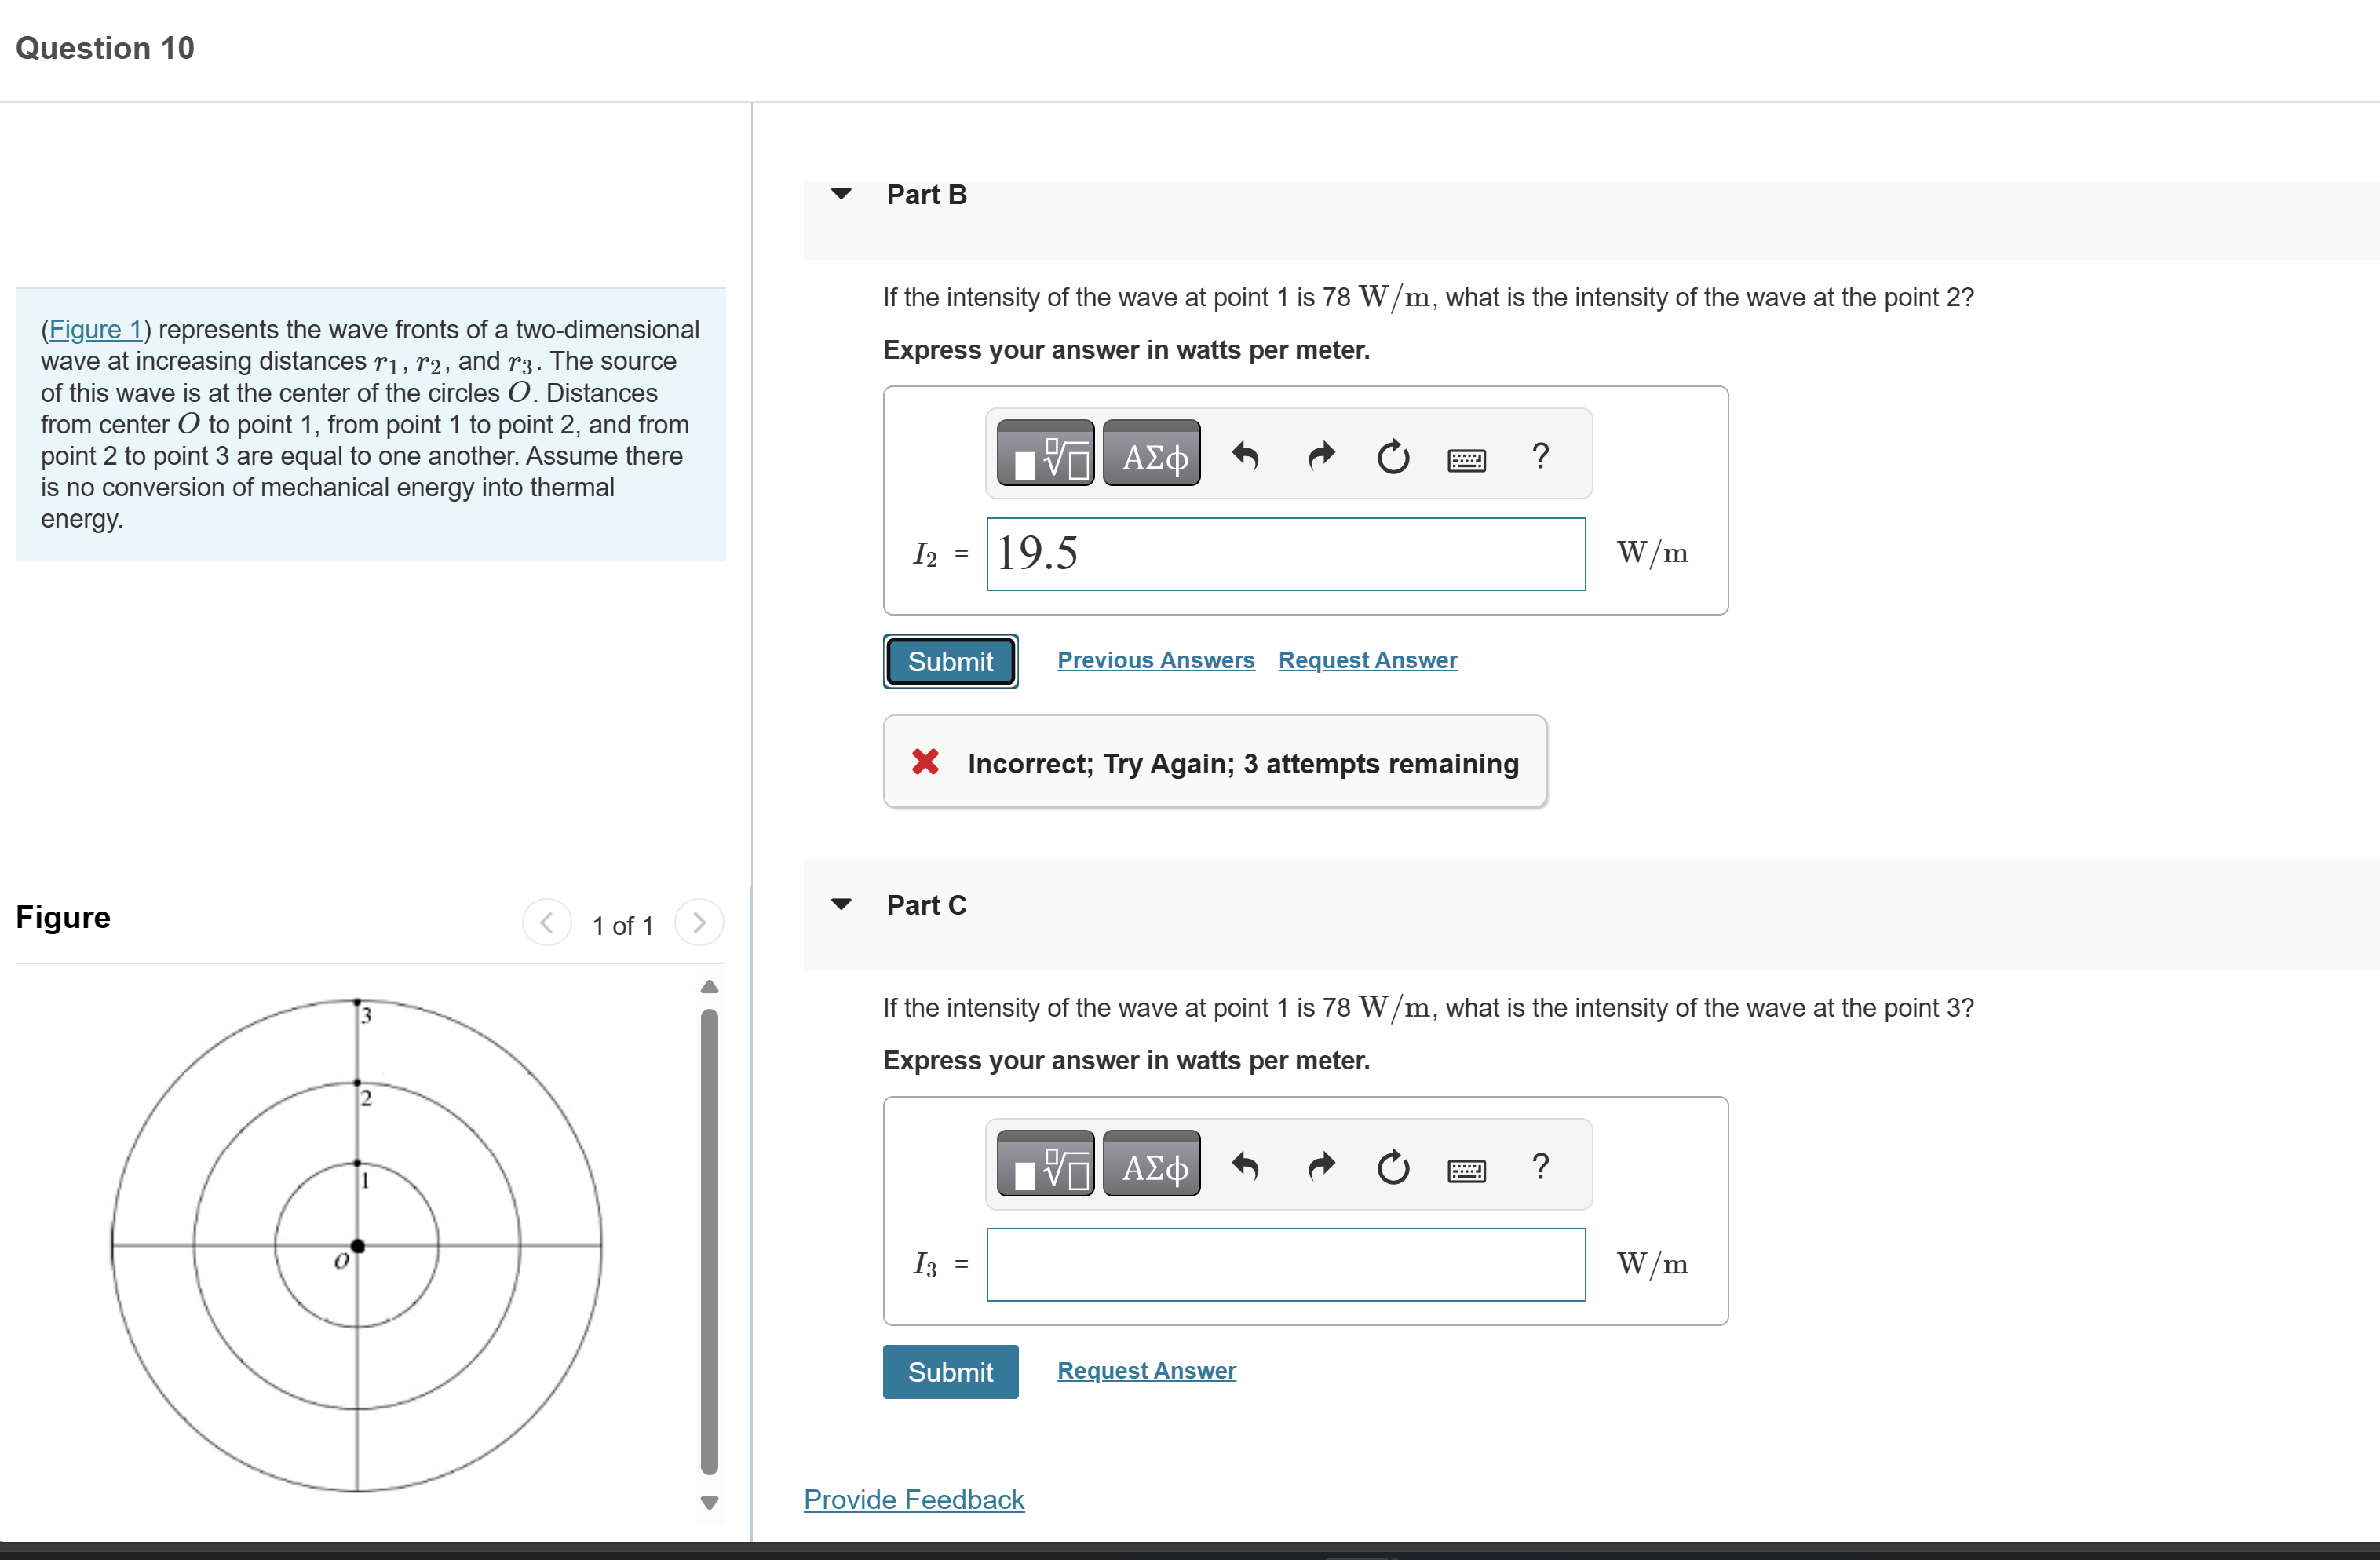Open keyboard shortcuts in Part B toolbar

[1466, 459]
